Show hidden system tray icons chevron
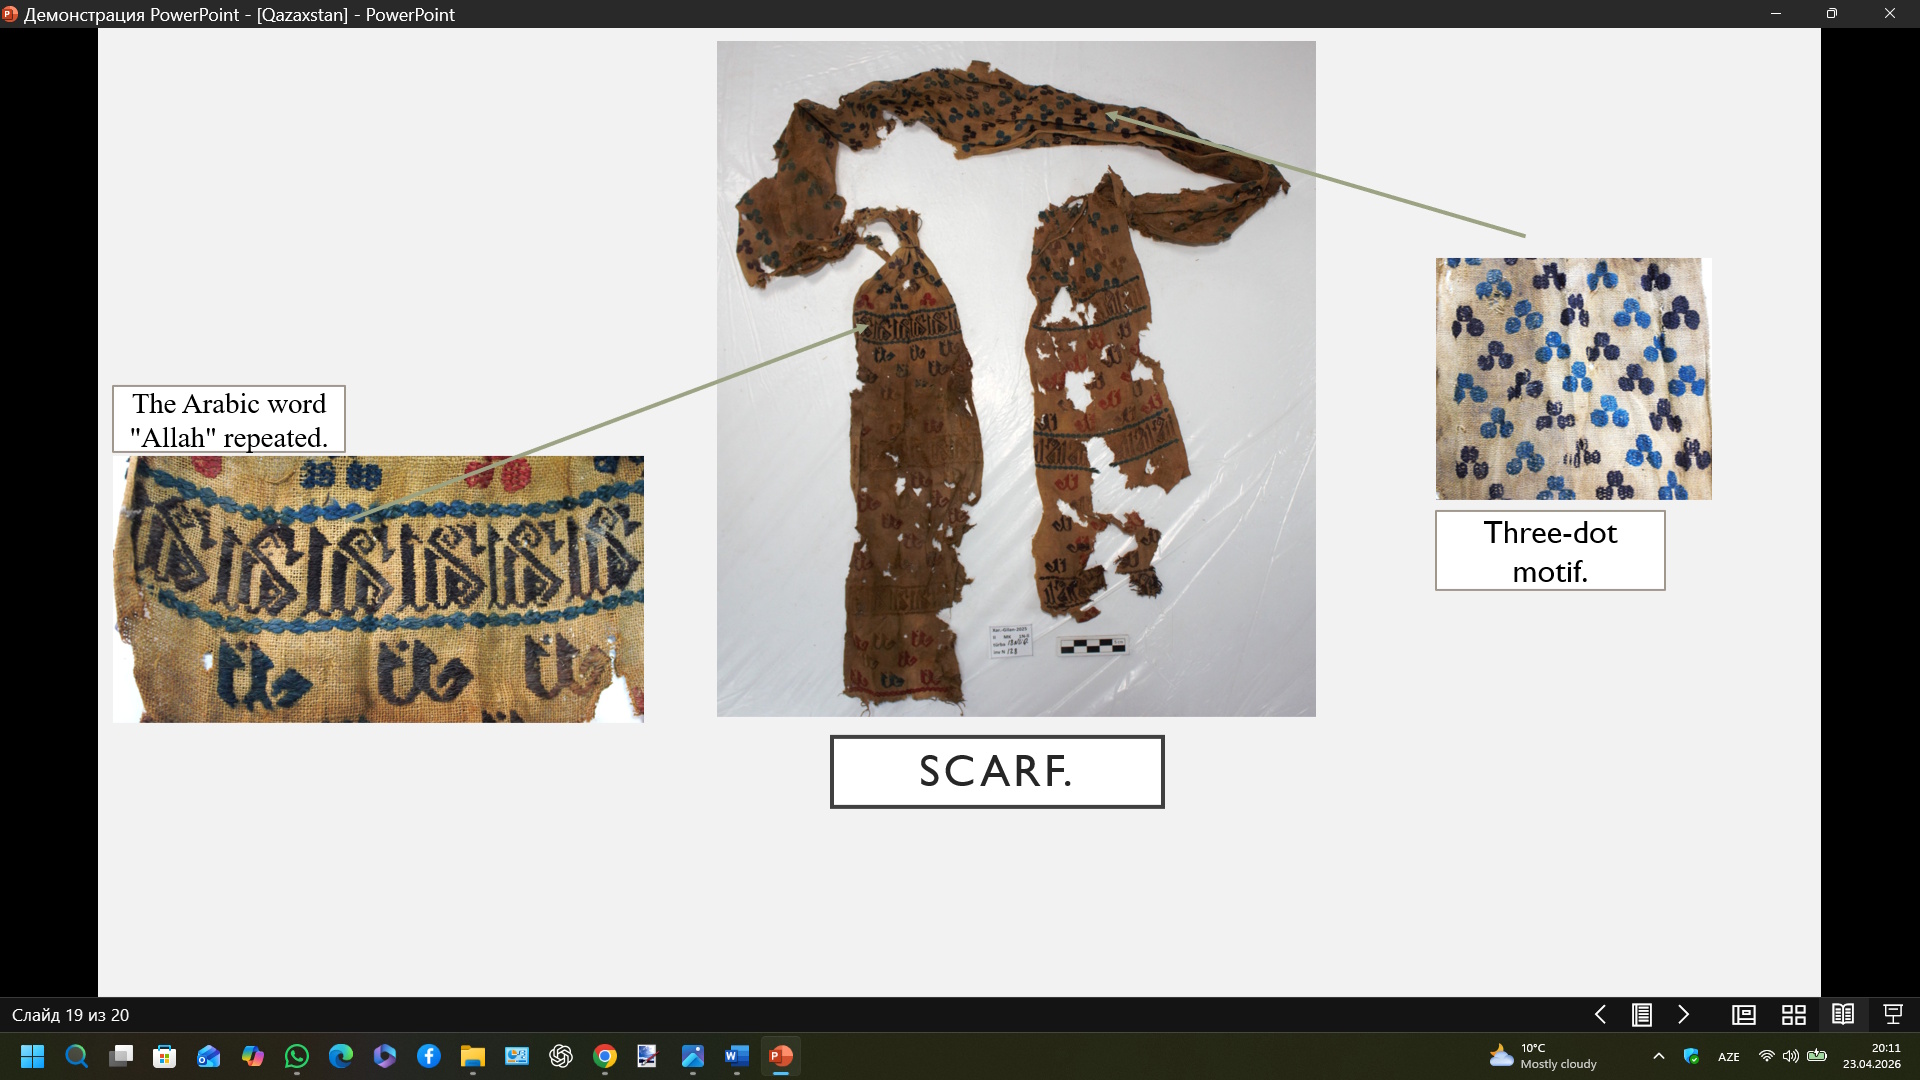Image resolution: width=1920 pixels, height=1080 pixels. [1659, 1056]
